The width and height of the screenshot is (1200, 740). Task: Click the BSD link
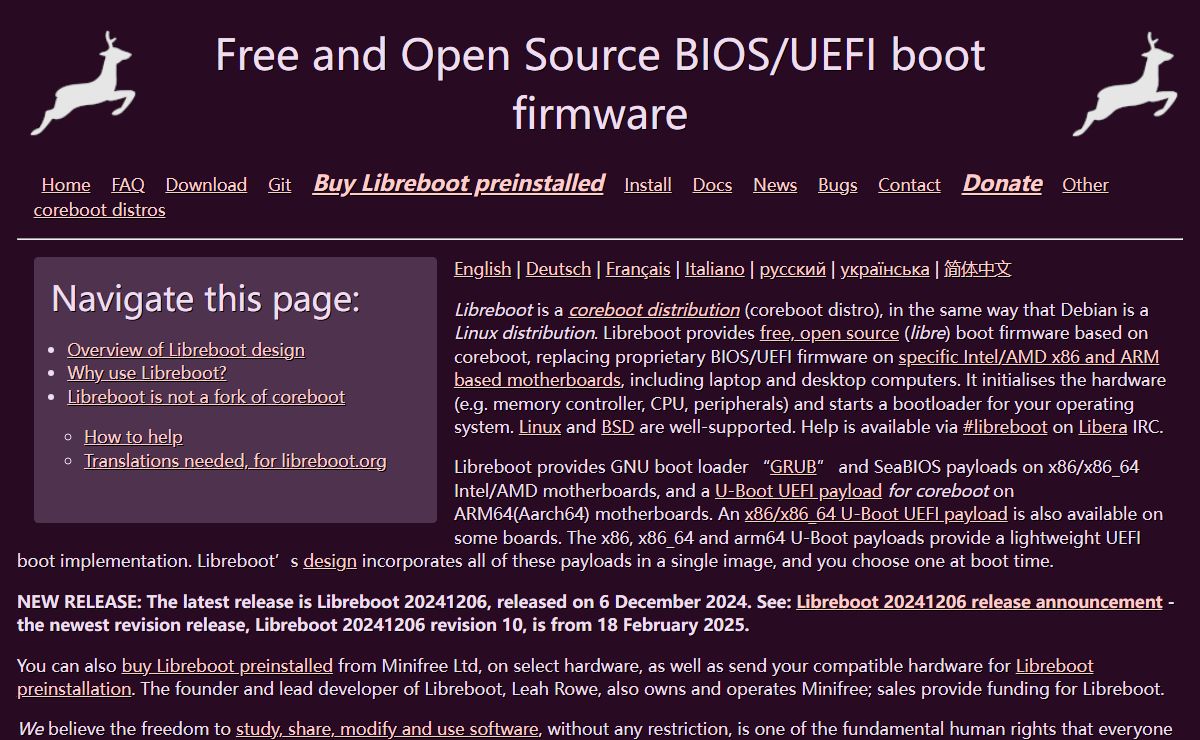coord(618,427)
